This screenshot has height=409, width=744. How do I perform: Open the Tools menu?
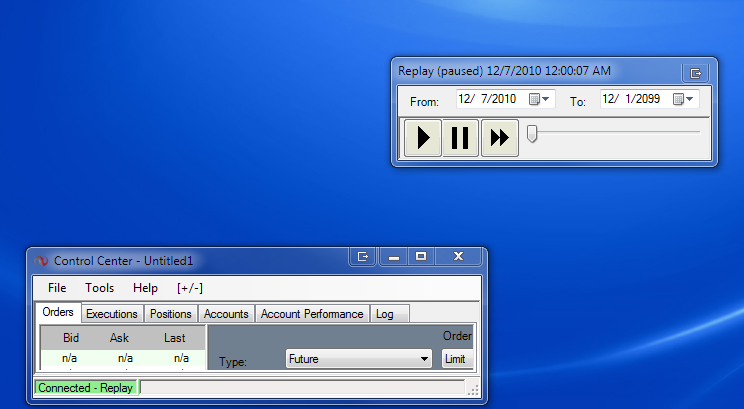click(x=100, y=288)
